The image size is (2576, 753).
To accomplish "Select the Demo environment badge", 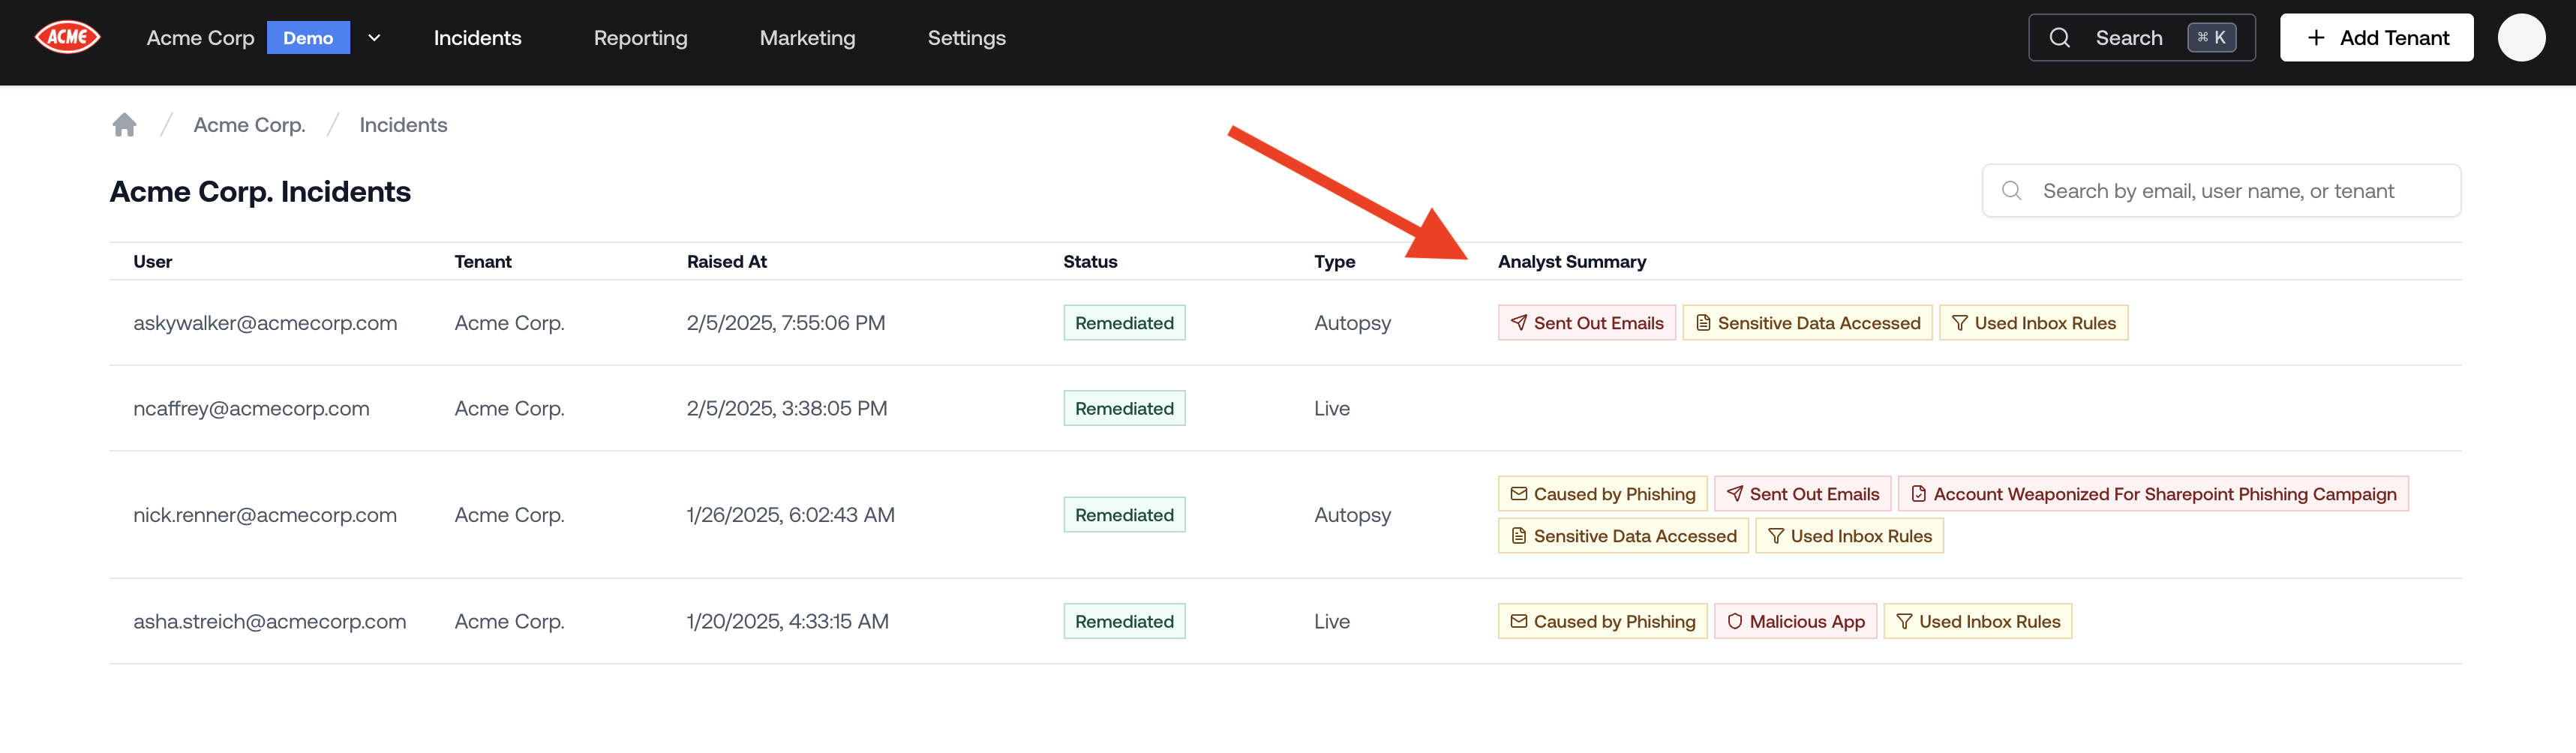I will (308, 37).
